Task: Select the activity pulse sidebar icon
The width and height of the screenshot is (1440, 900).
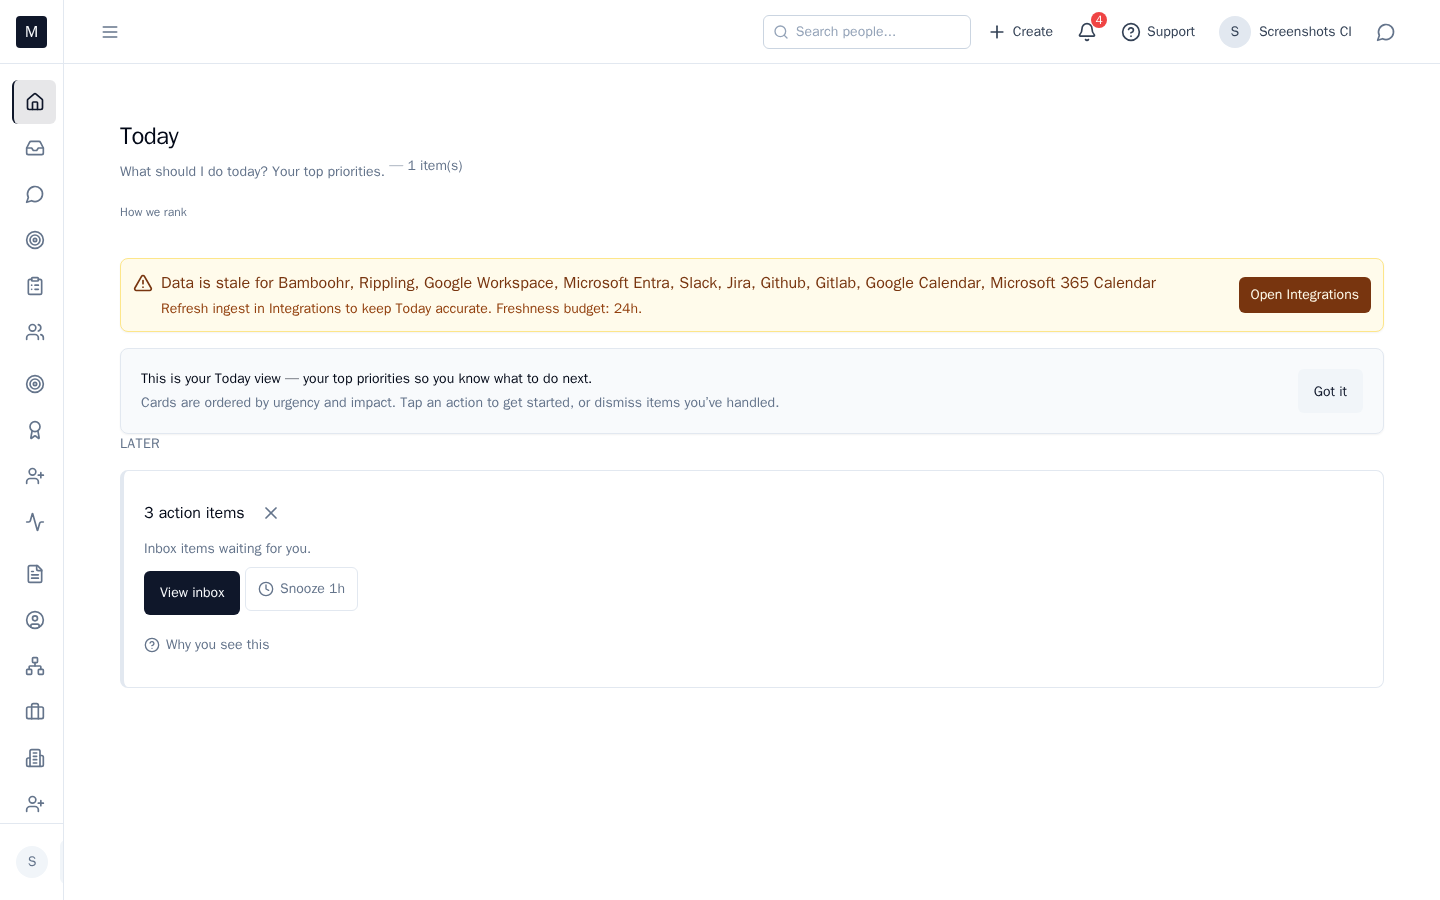Action: (x=35, y=522)
